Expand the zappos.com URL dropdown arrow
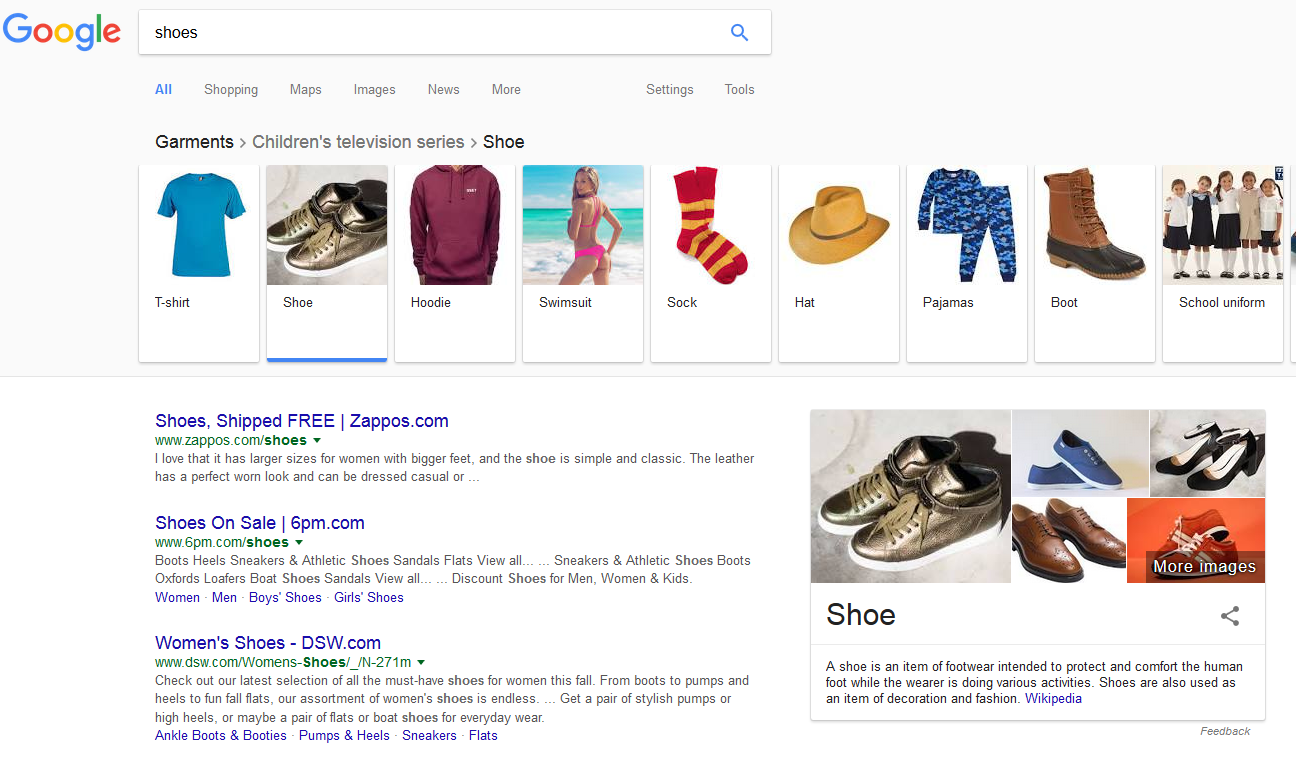Image resolution: width=1296 pixels, height=761 pixels. tap(317, 440)
